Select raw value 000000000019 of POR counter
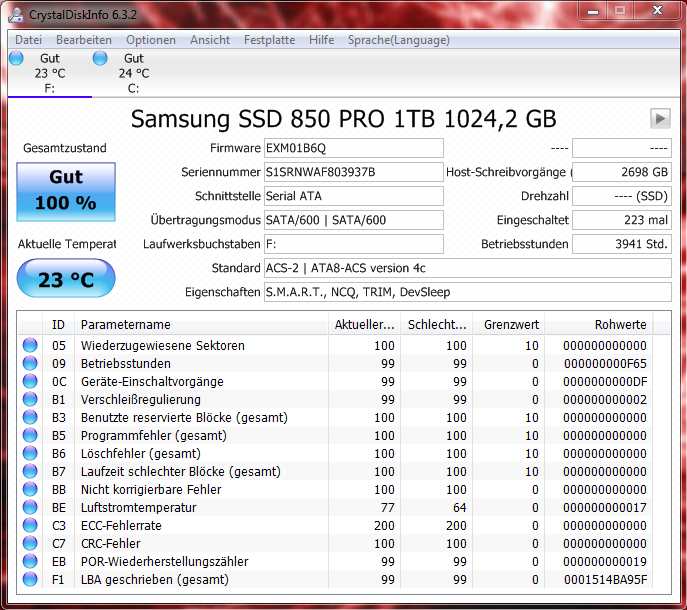The width and height of the screenshot is (687, 610). coord(605,561)
